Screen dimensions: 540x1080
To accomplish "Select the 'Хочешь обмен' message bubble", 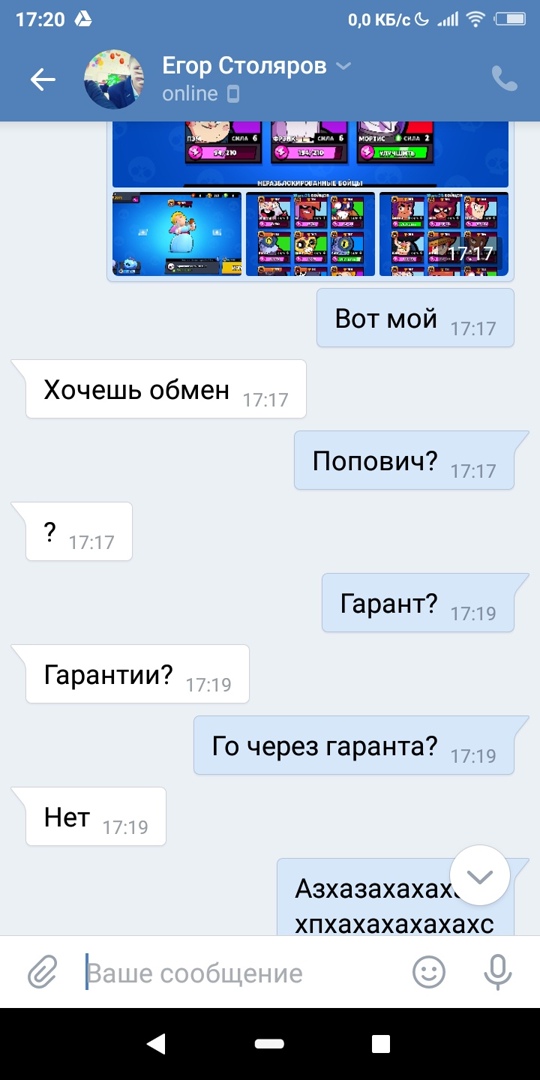I will click(166, 389).
